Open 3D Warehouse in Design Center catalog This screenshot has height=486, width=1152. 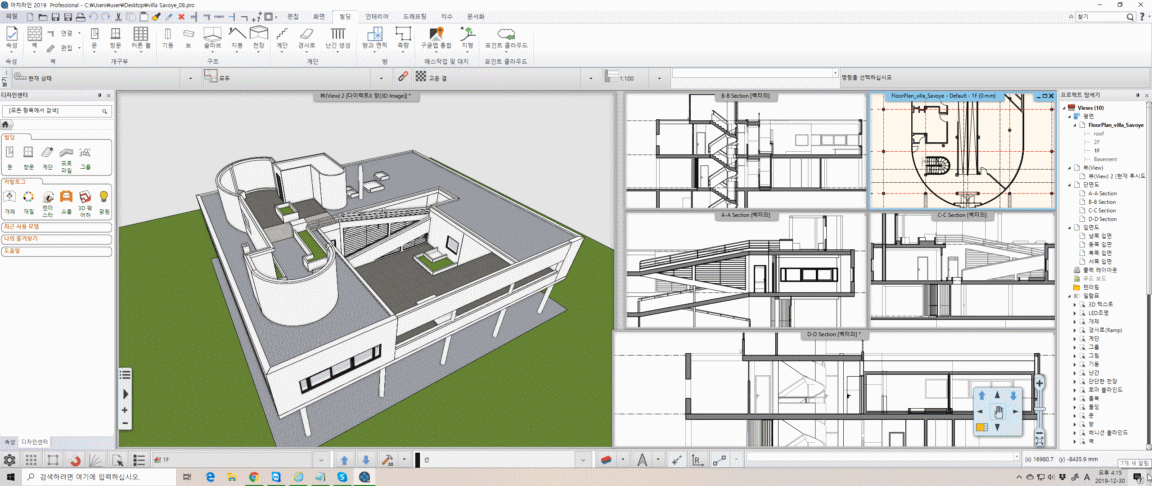[84, 202]
